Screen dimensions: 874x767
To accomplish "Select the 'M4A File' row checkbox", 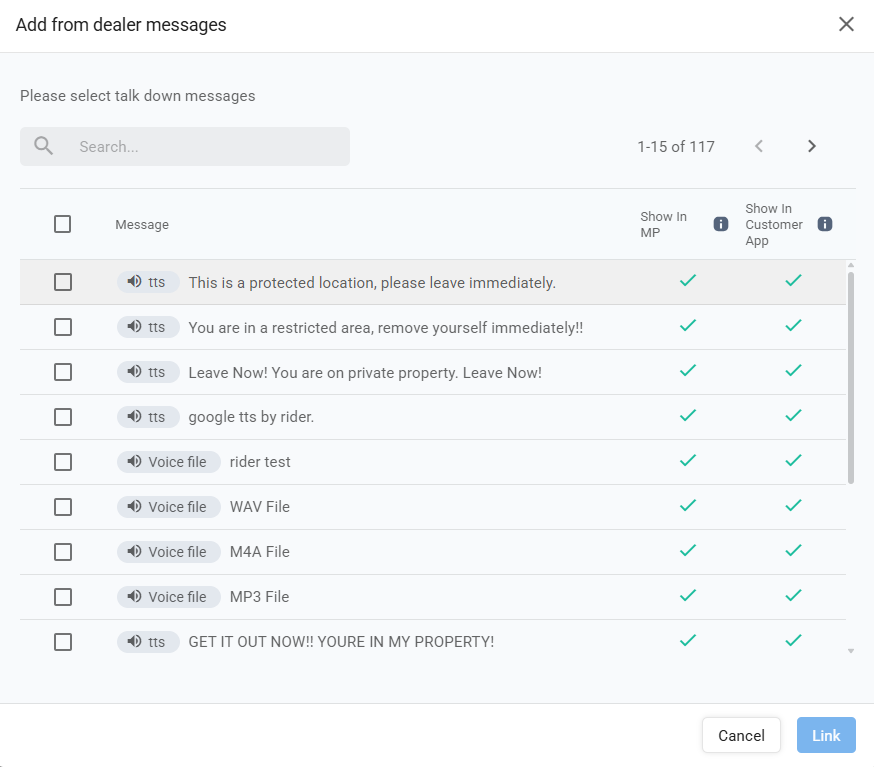I will 63,552.
